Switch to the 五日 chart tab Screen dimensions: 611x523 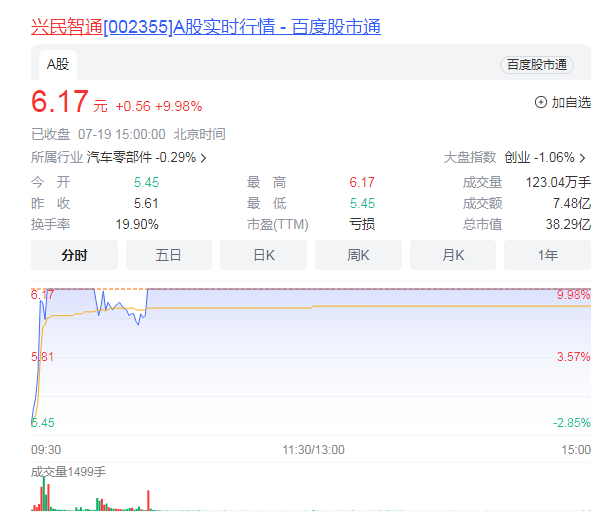tap(169, 255)
